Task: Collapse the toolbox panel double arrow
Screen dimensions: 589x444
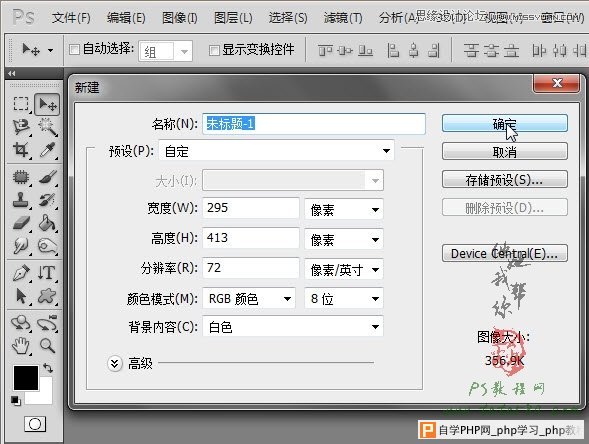Action: (12, 74)
